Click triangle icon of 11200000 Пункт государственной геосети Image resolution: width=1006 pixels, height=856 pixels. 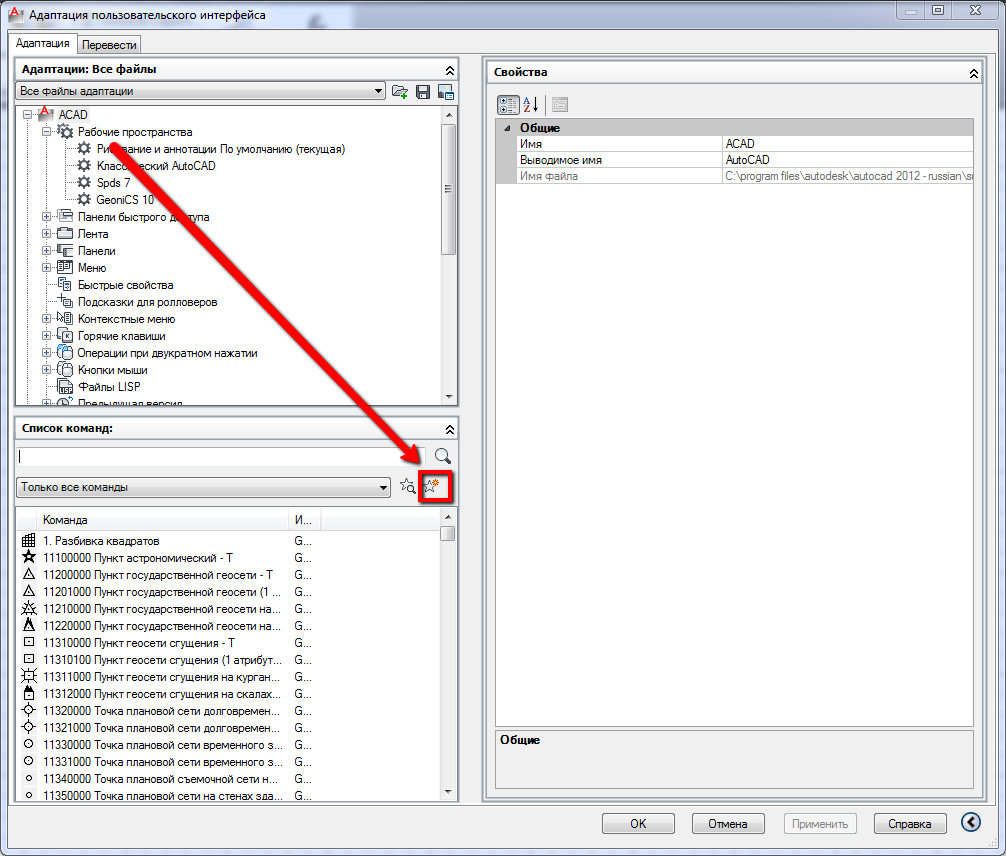tap(29, 574)
